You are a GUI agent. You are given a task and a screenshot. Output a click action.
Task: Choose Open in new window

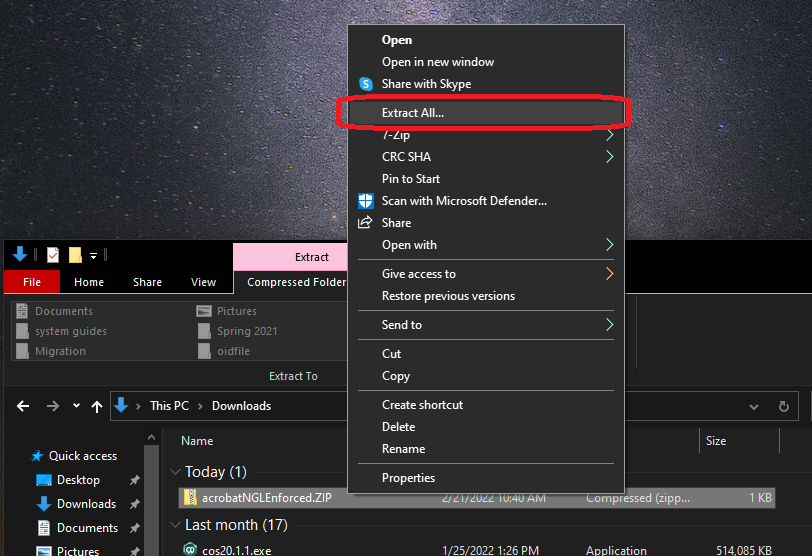coord(486,62)
